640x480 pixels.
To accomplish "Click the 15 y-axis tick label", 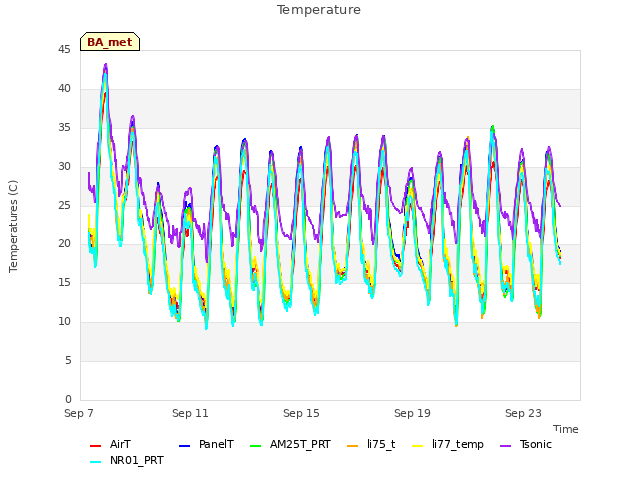I will [64, 282].
